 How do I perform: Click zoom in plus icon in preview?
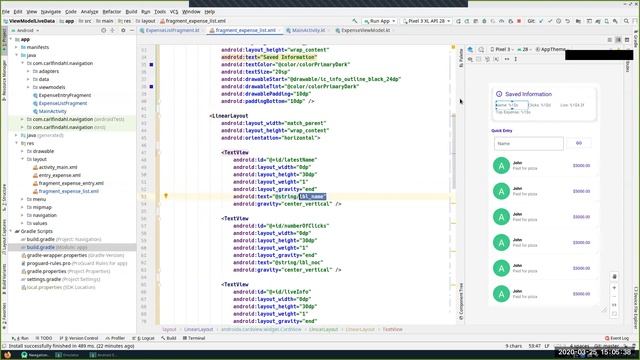coord(614,288)
